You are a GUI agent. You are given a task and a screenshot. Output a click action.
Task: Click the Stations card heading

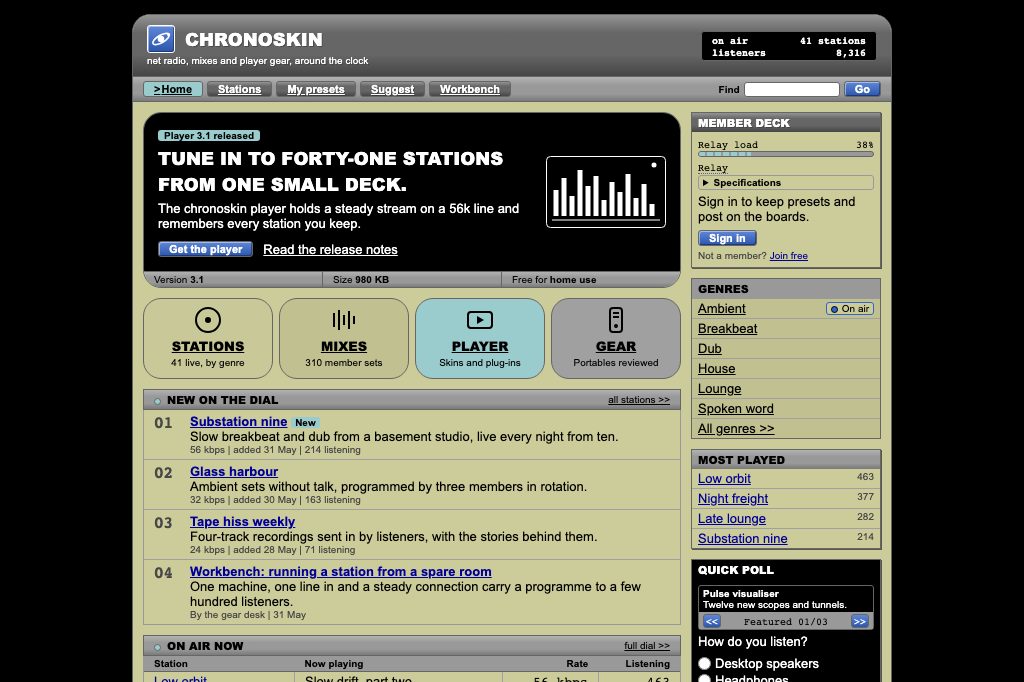208,346
